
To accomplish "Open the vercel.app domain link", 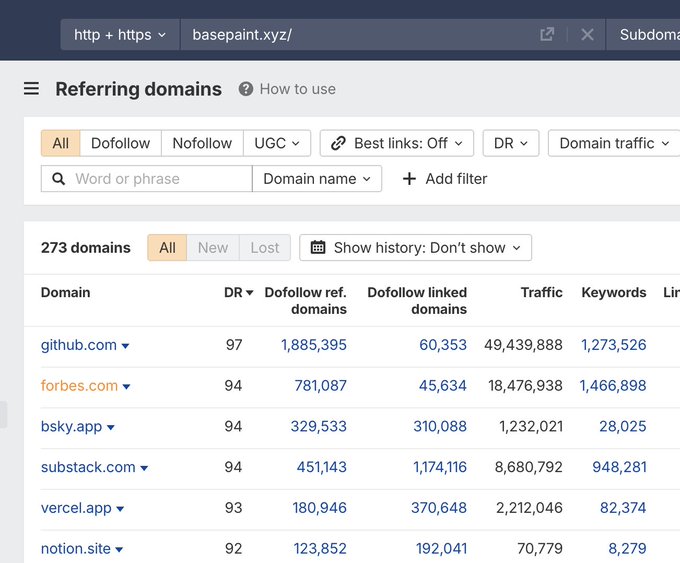I will (76, 508).
